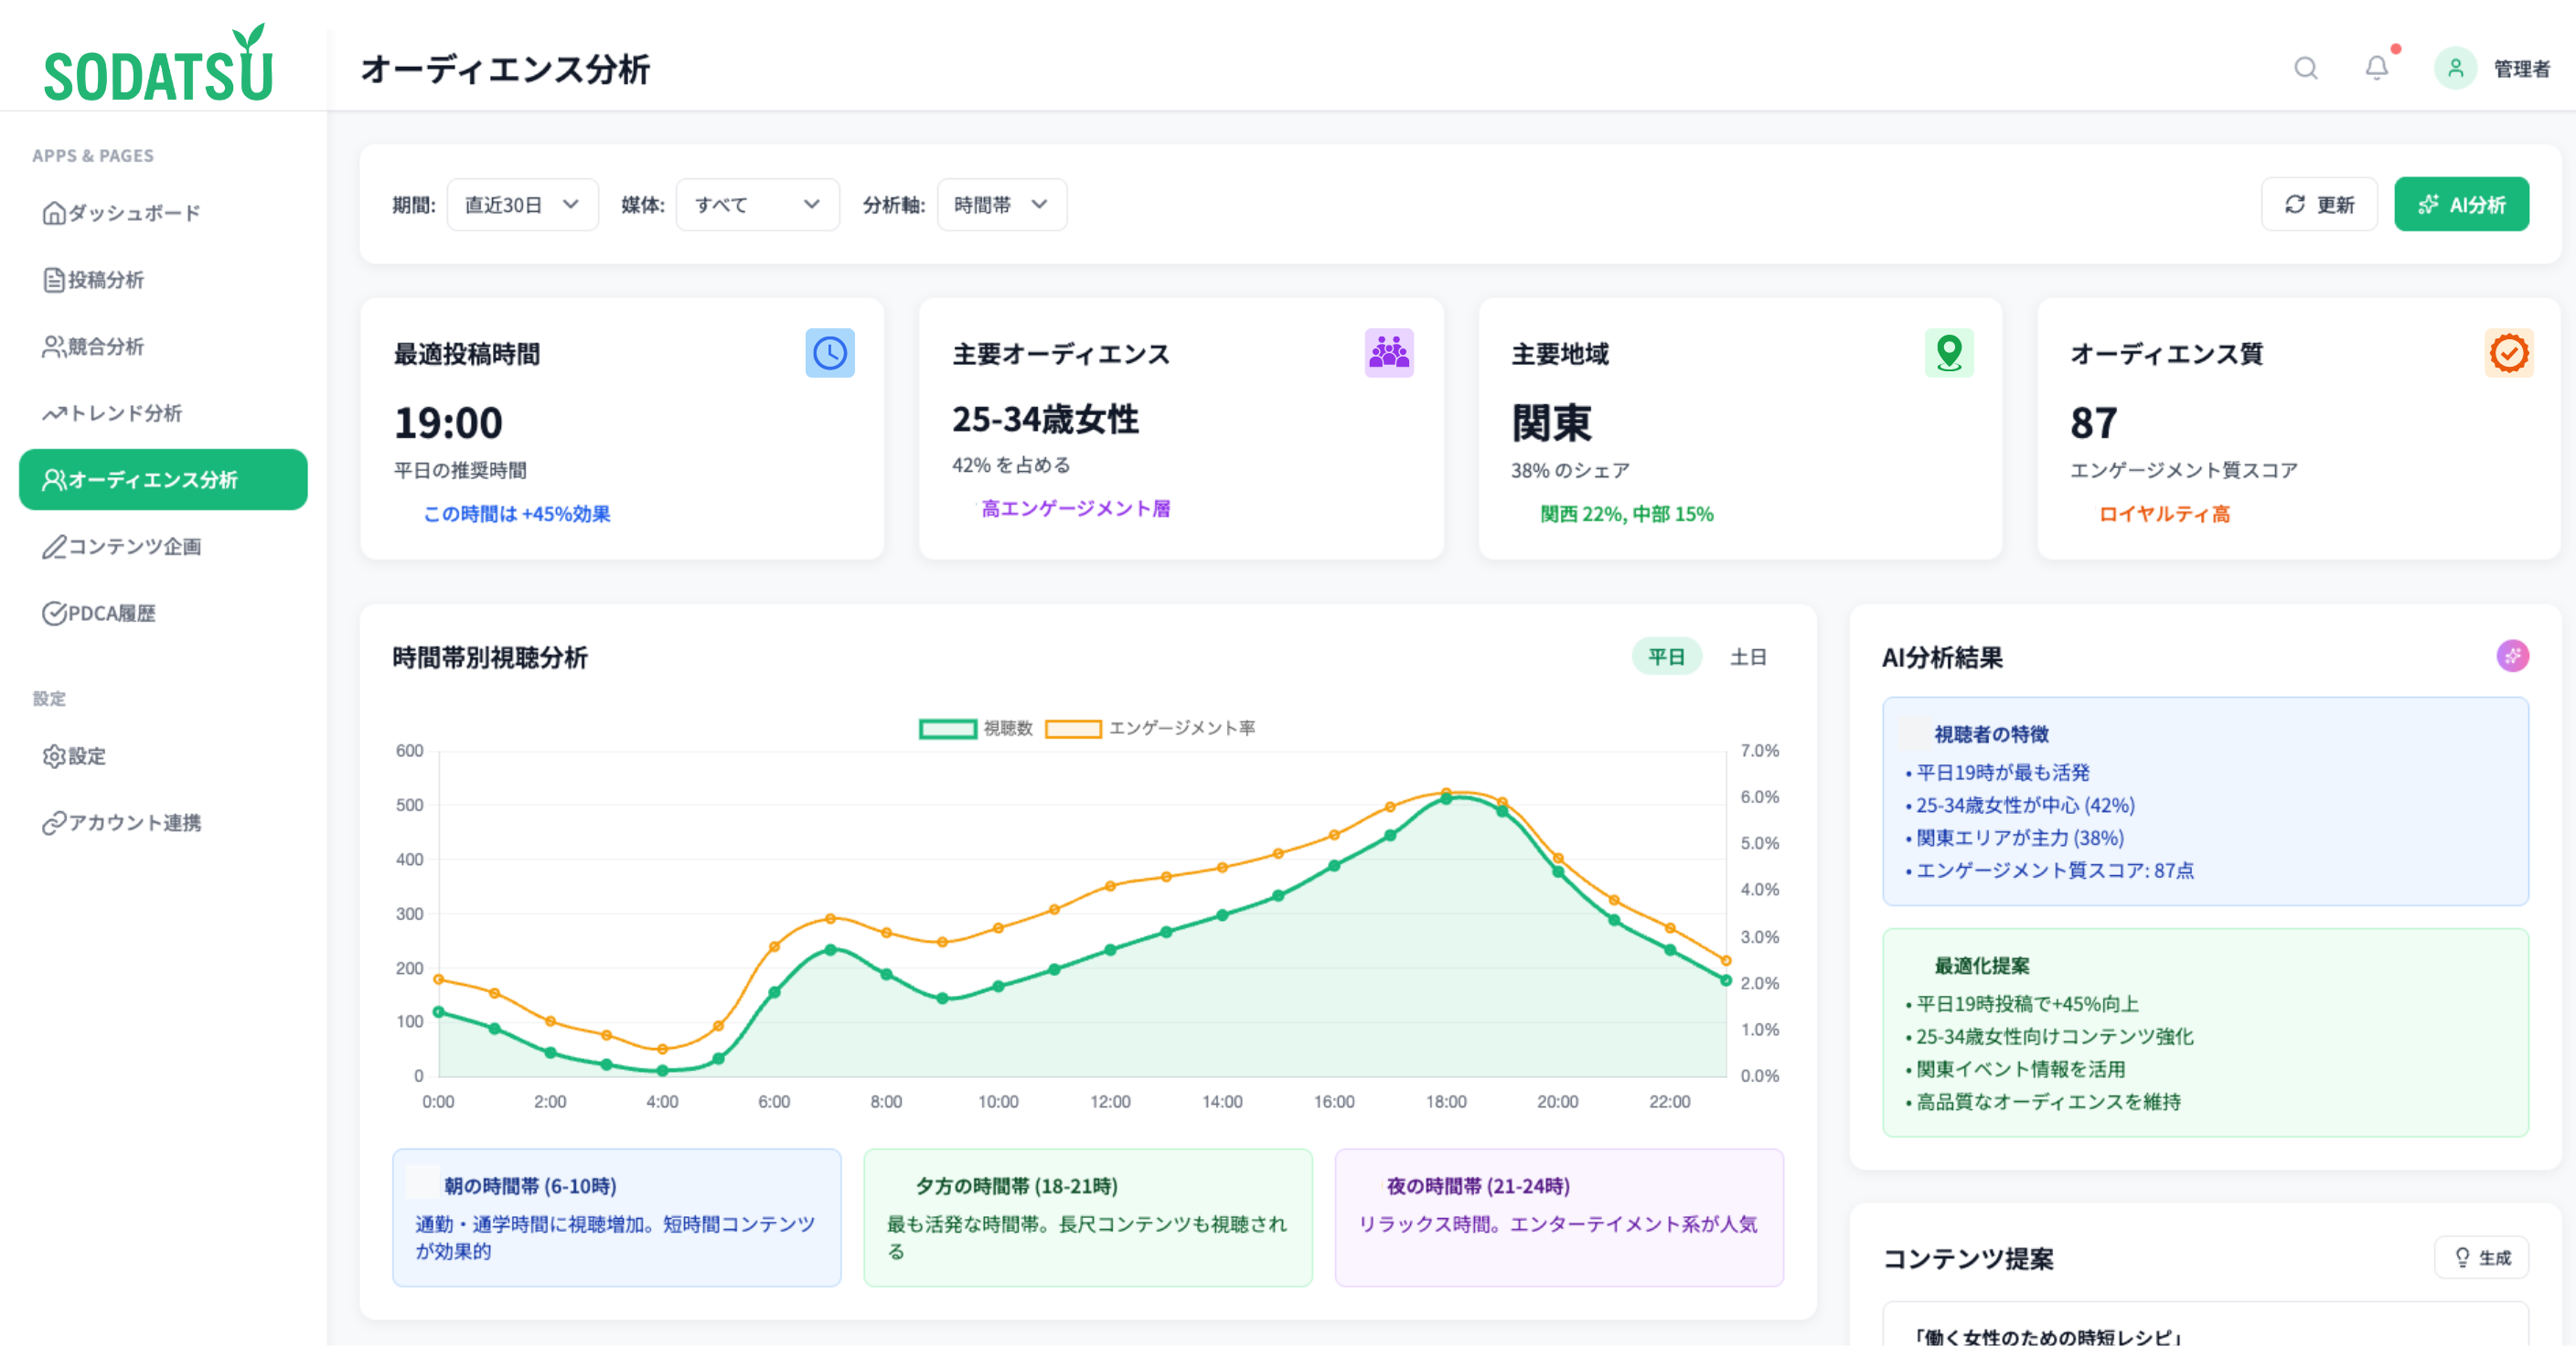The image size is (2576, 1368).
Task: Click the 生成 button in コンテンツ提案
Action: point(2481,1258)
